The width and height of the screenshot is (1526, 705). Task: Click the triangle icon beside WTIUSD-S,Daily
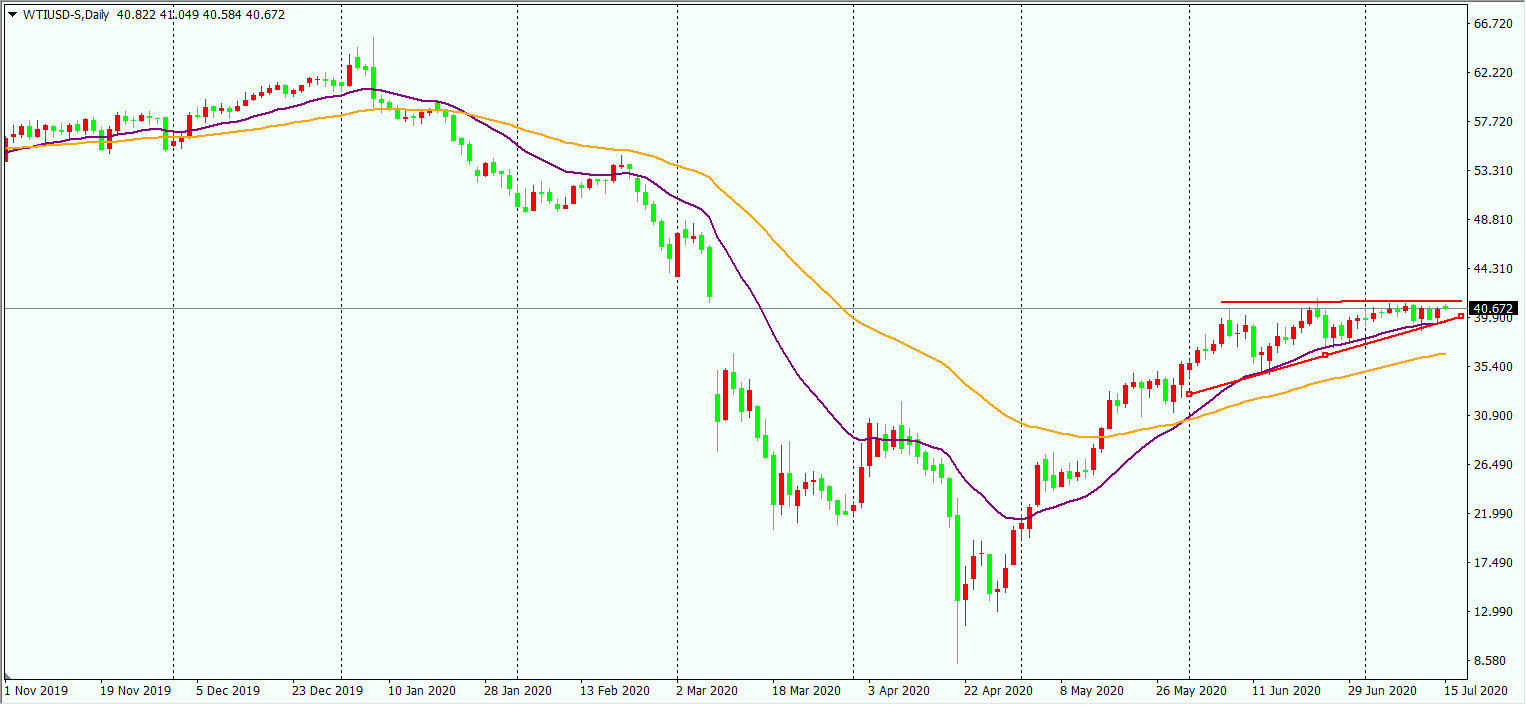pyautogui.click(x=11, y=15)
